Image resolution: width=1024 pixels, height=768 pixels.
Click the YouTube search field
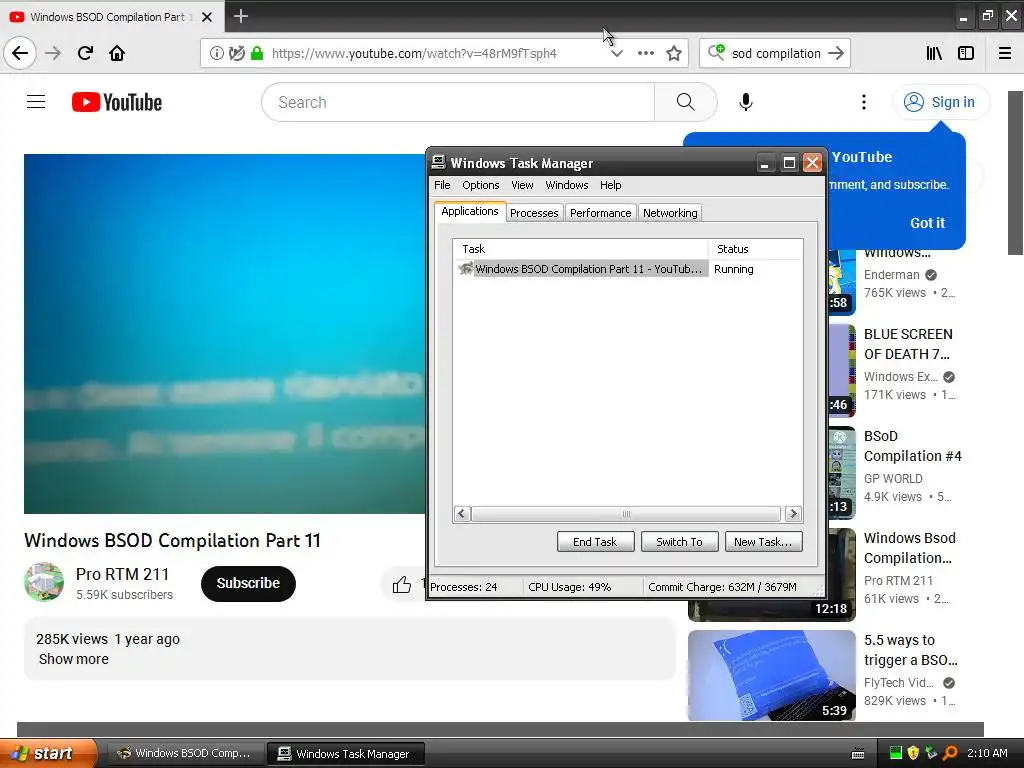457,103
